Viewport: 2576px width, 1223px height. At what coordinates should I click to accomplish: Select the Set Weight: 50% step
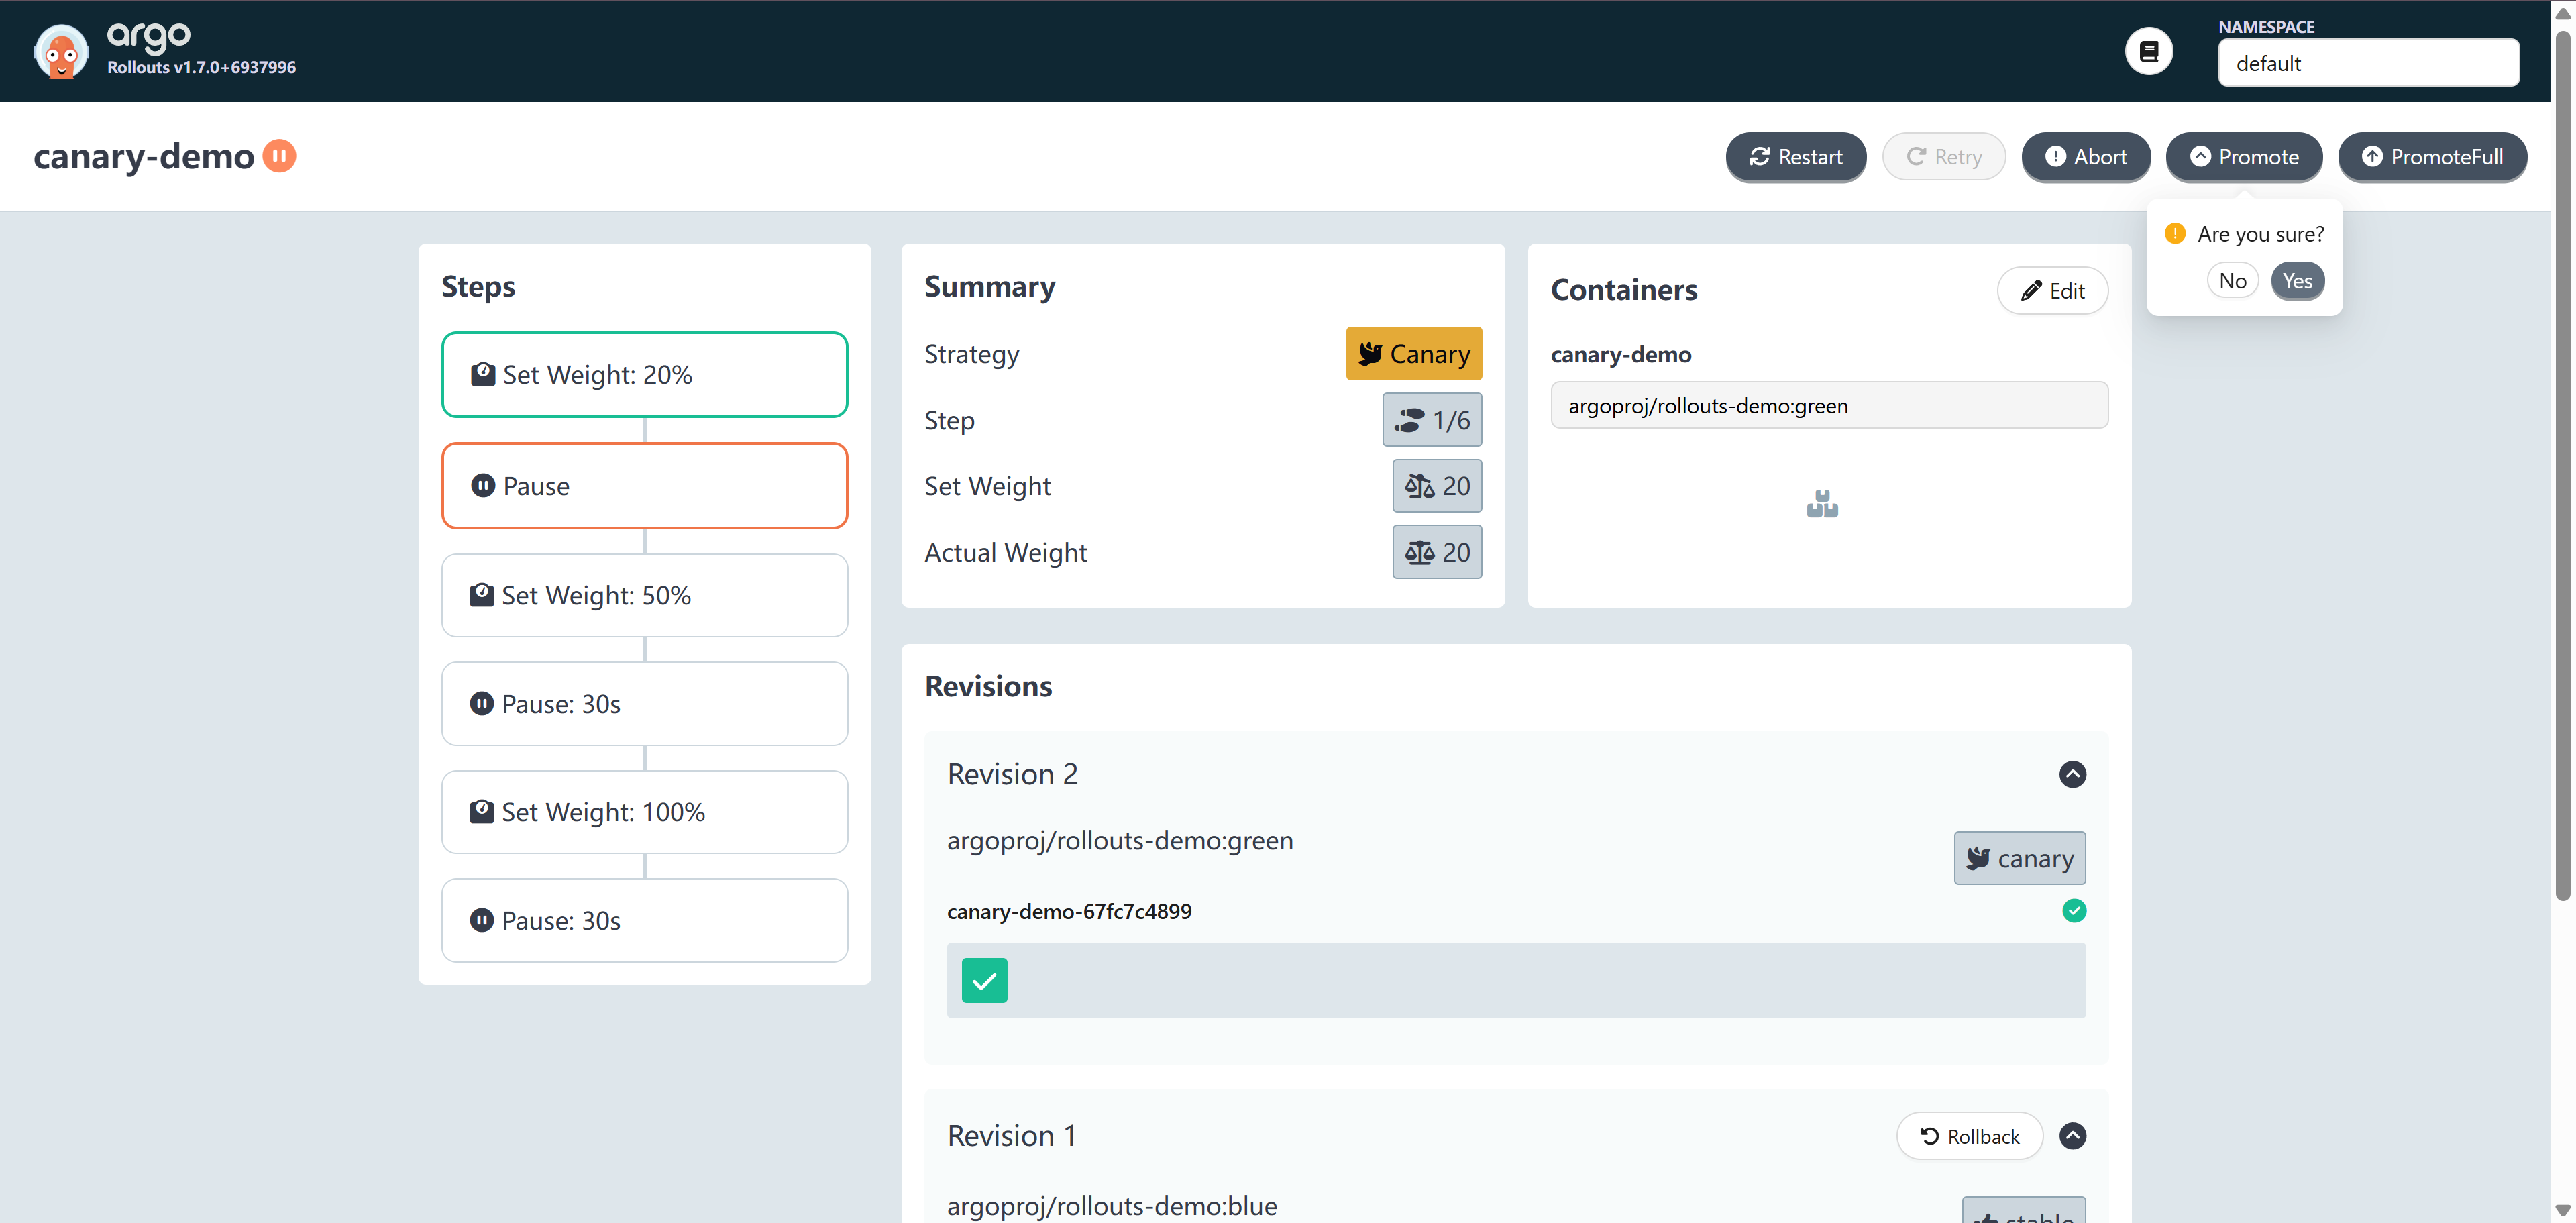(x=644, y=595)
